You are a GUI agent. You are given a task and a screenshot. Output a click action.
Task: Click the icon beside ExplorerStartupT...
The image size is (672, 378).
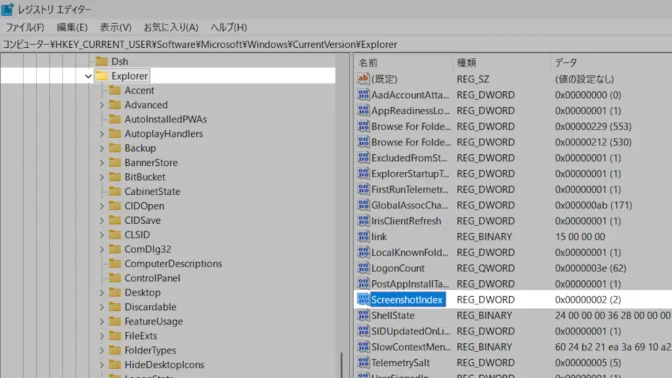pos(363,174)
